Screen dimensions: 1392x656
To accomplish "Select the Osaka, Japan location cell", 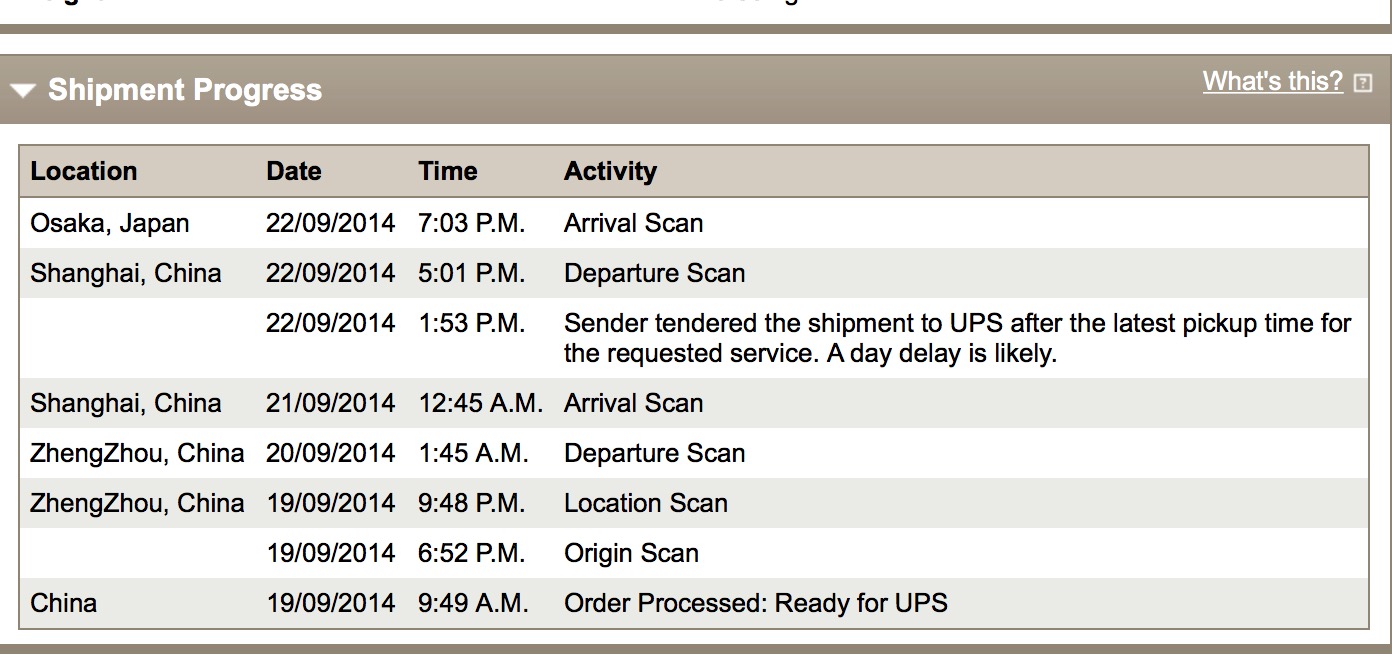I will [x=110, y=223].
